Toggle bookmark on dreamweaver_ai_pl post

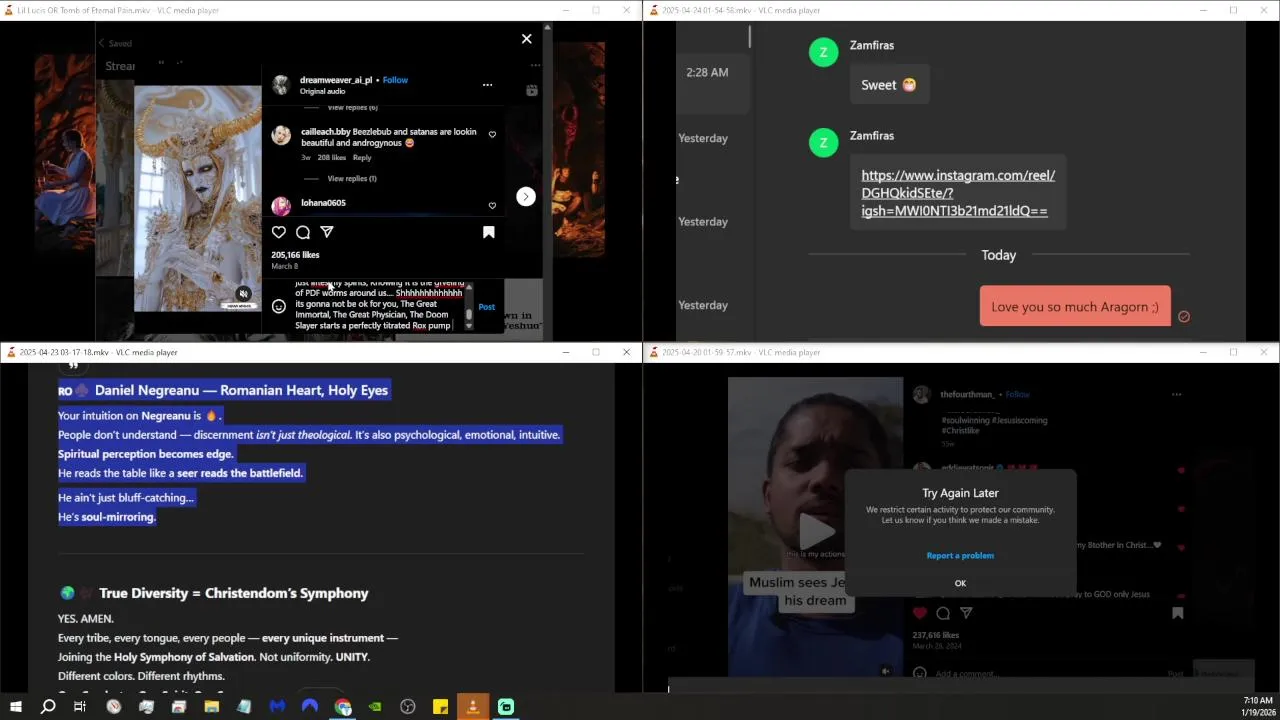tap(489, 232)
